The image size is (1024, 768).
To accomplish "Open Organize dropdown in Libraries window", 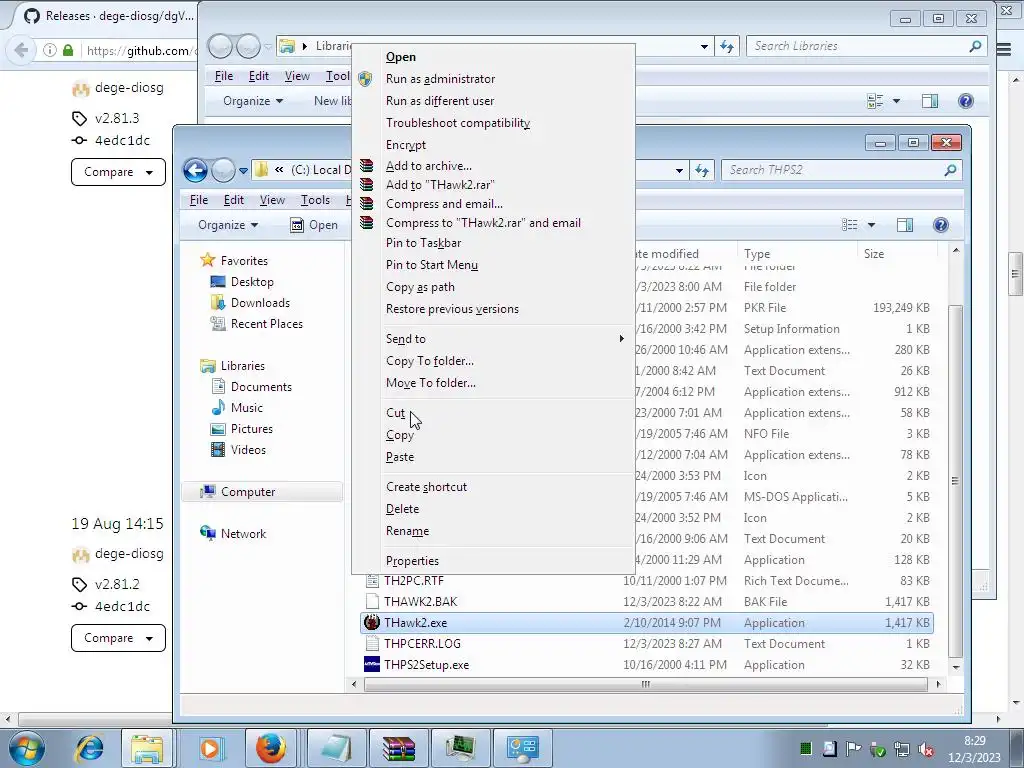I will pyautogui.click(x=252, y=101).
